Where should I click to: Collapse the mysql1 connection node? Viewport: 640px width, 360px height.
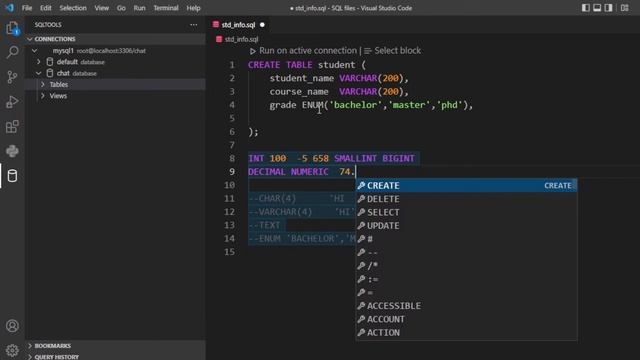[x=35, y=51]
